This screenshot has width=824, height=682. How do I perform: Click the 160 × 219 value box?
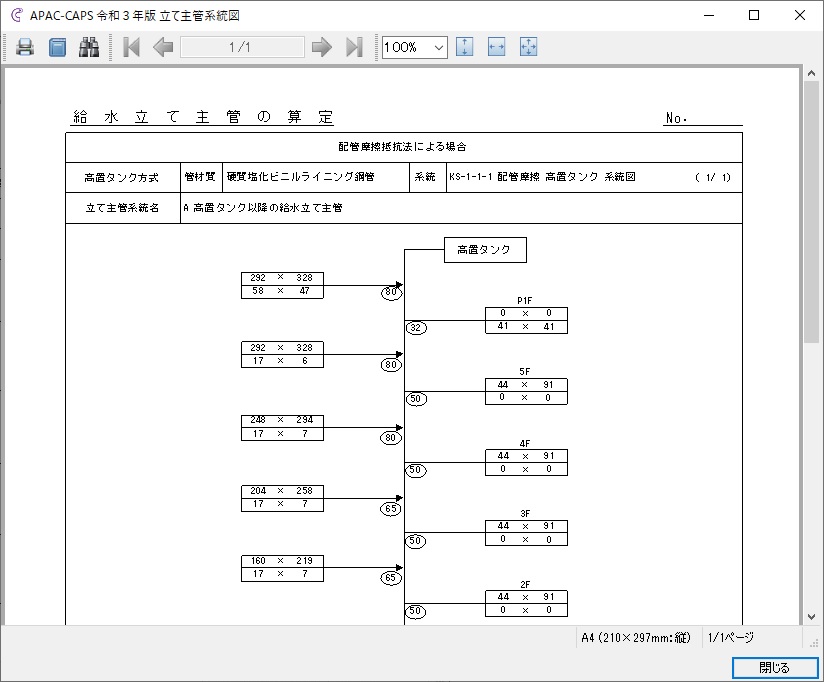pyautogui.click(x=282, y=561)
